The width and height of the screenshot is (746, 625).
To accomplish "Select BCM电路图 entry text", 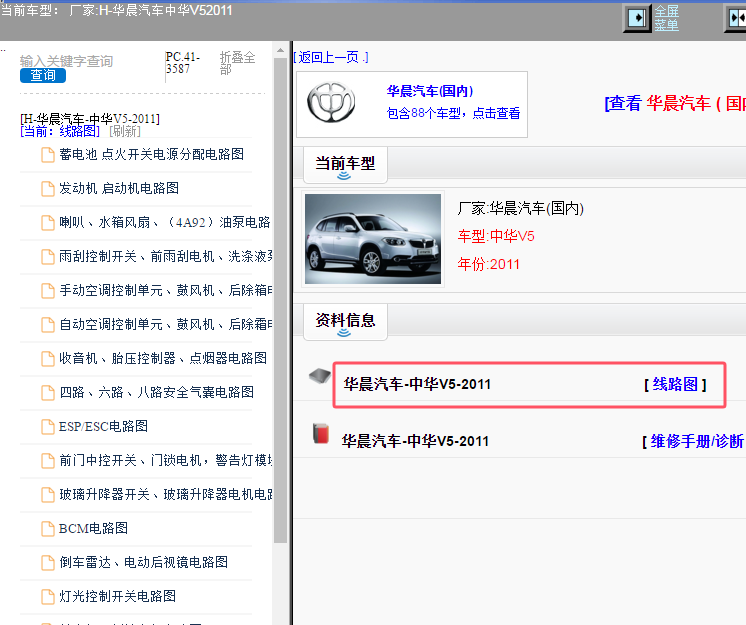I will [x=93, y=528].
